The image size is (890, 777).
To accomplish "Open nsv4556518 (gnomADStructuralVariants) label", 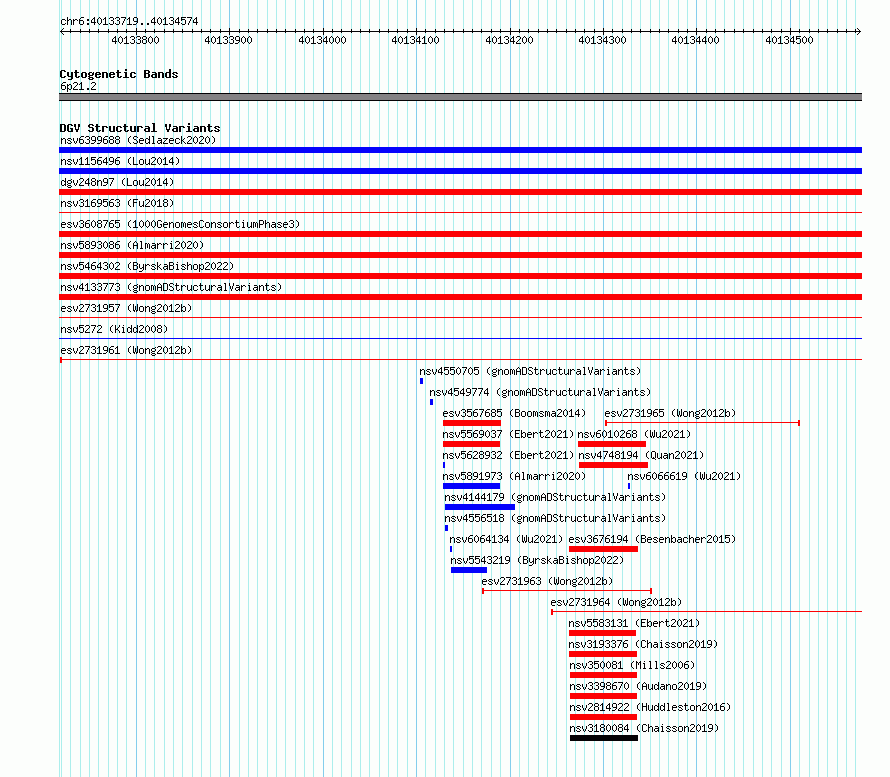I will point(555,518).
